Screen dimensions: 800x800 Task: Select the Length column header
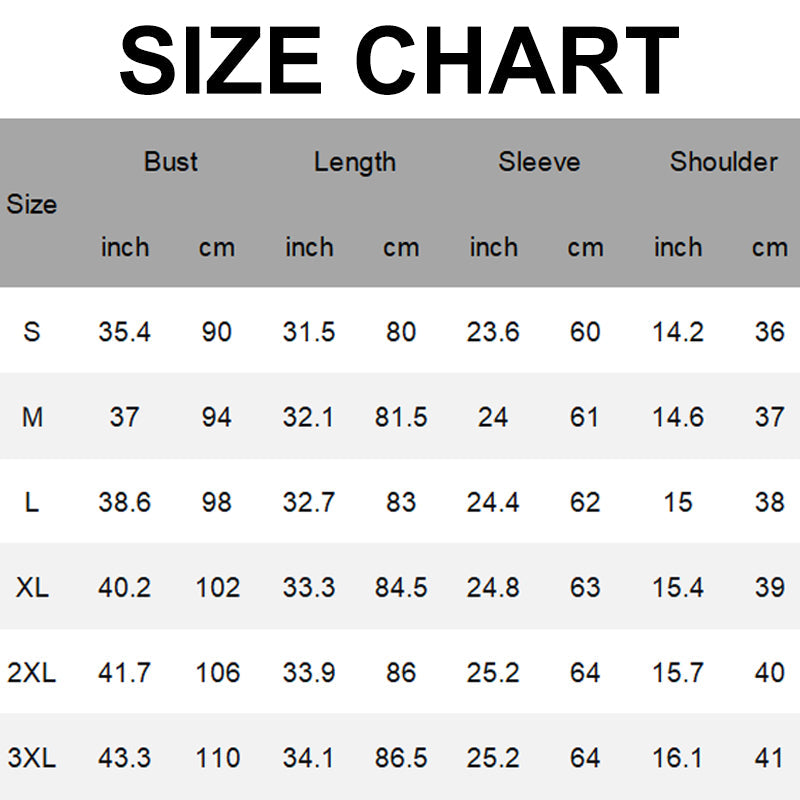[x=355, y=162]
